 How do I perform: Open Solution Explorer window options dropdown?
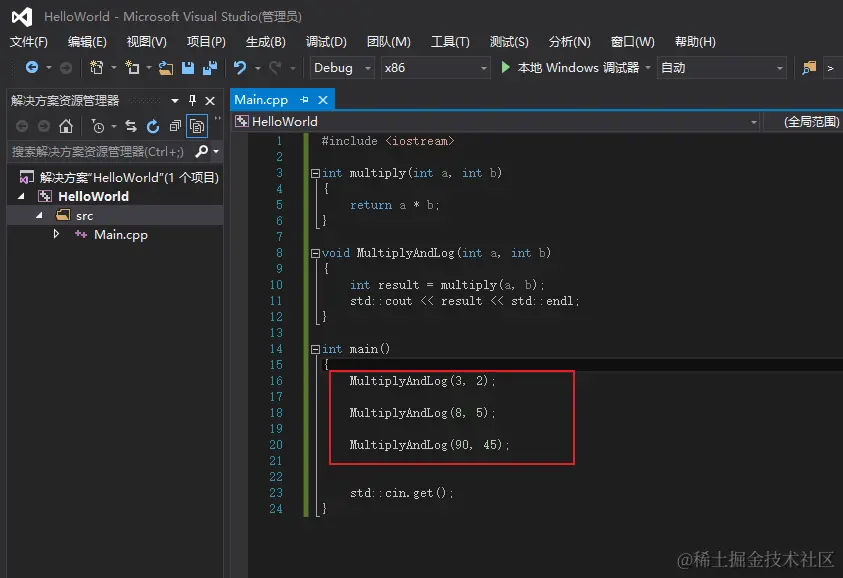[x=175, y=101]
